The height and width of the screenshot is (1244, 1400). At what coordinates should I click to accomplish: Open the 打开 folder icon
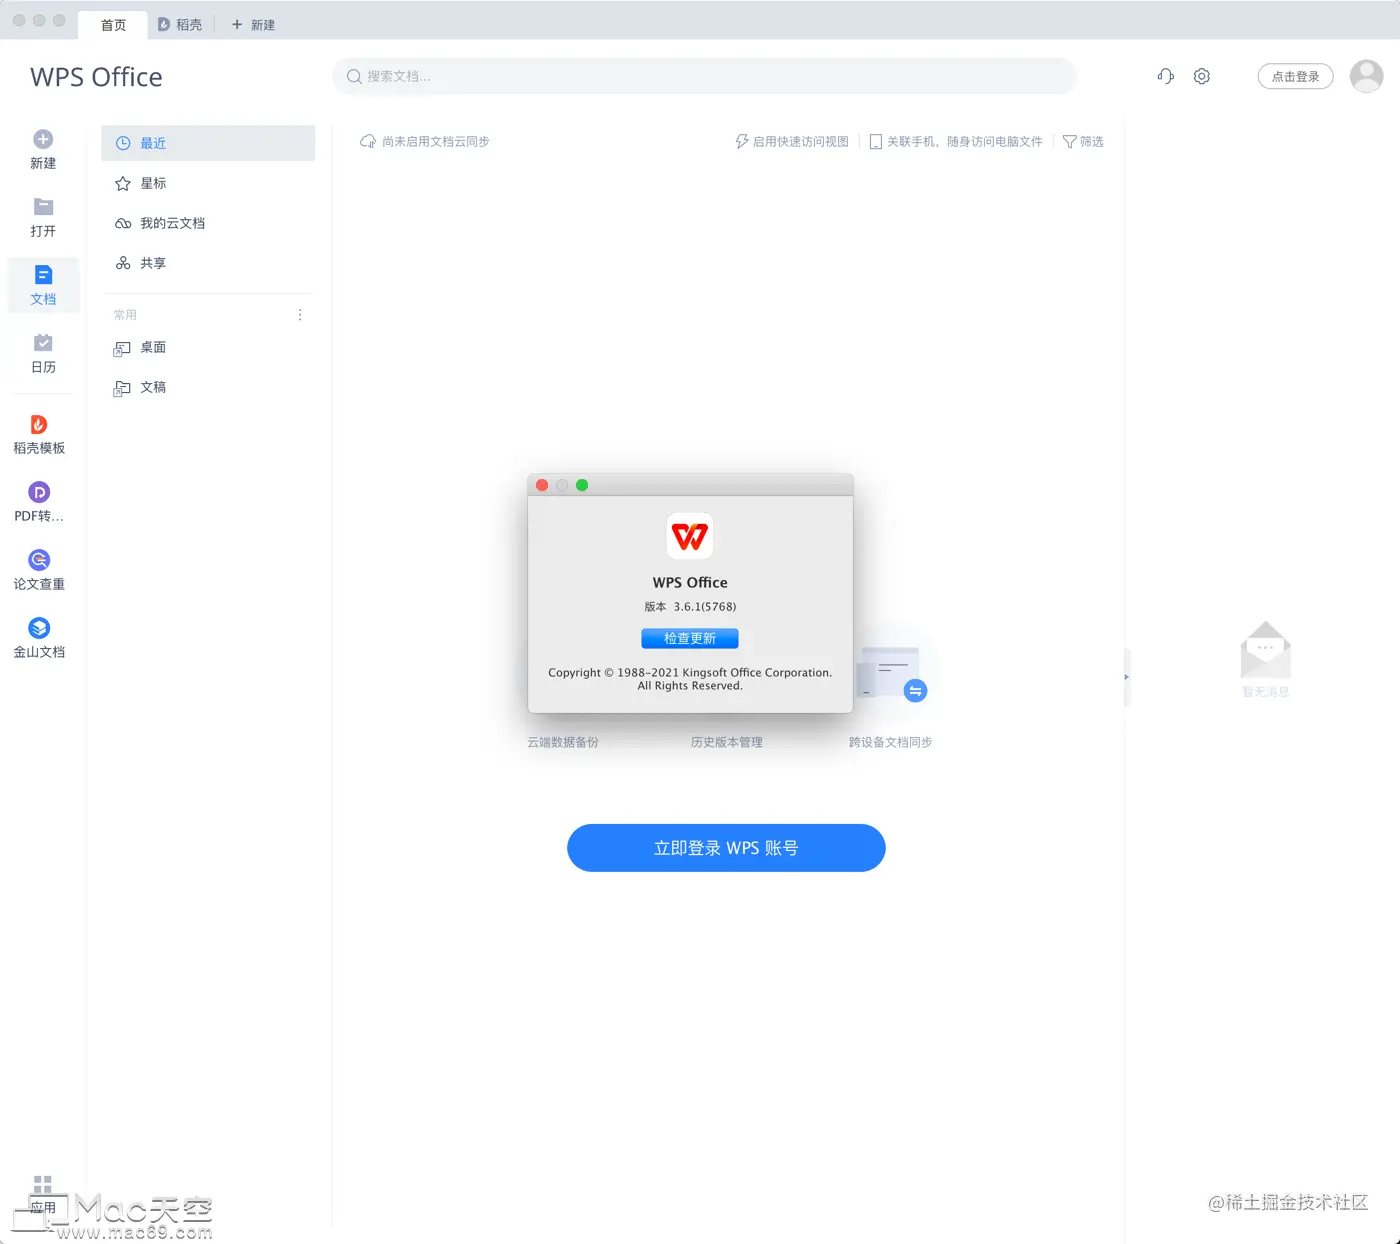pyautogui.click(x=43, y=207)
